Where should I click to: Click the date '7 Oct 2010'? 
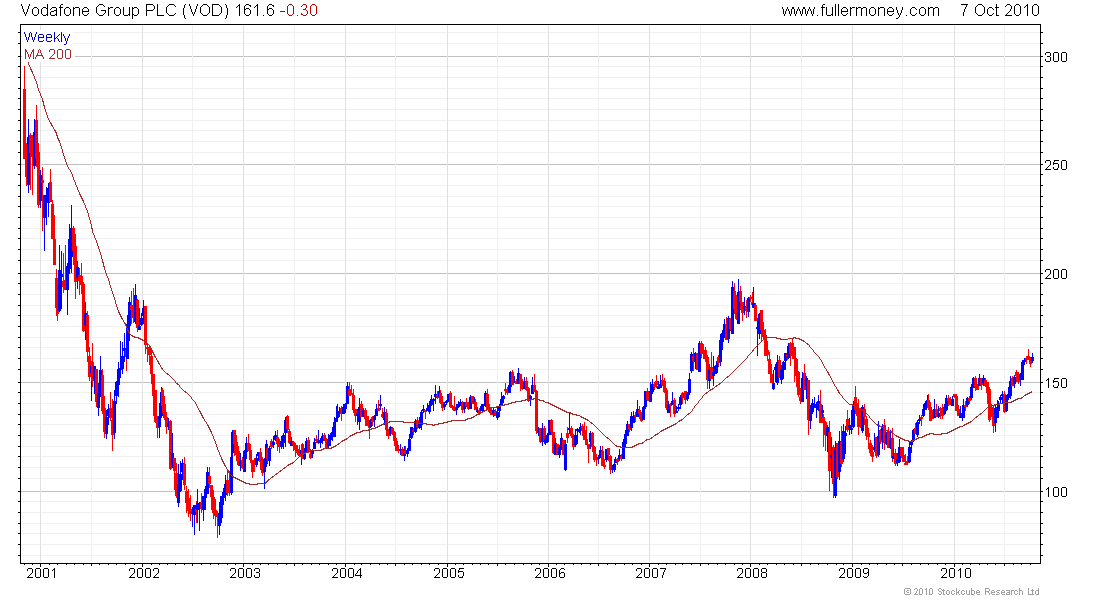(x=1000, y=11)
